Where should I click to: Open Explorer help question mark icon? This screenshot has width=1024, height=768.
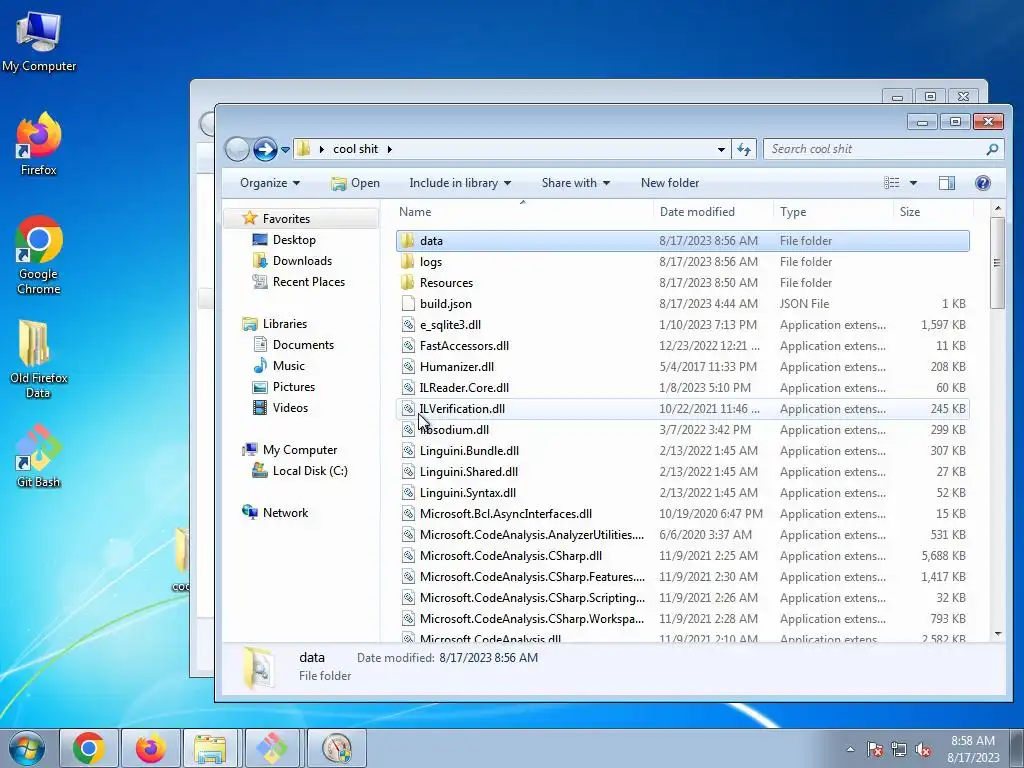(x=982, y=184)
